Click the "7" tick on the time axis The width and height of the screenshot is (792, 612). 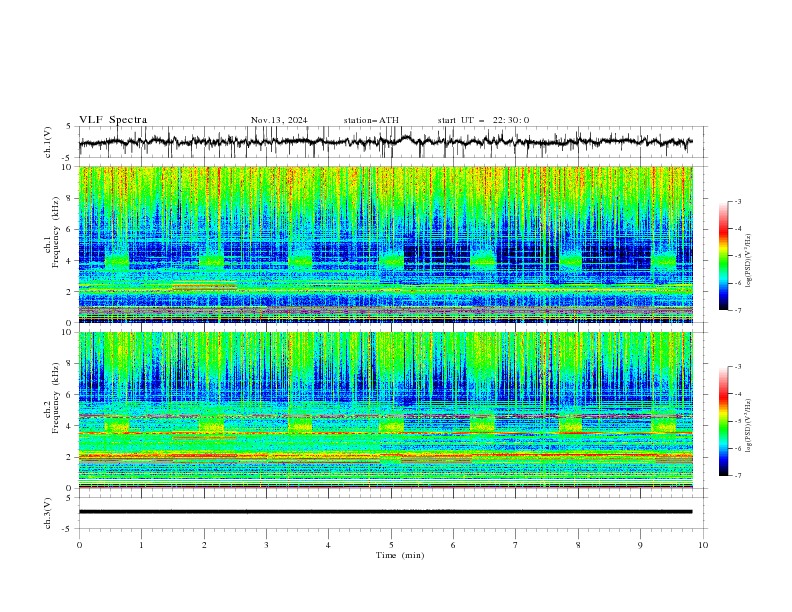point(516,545)
